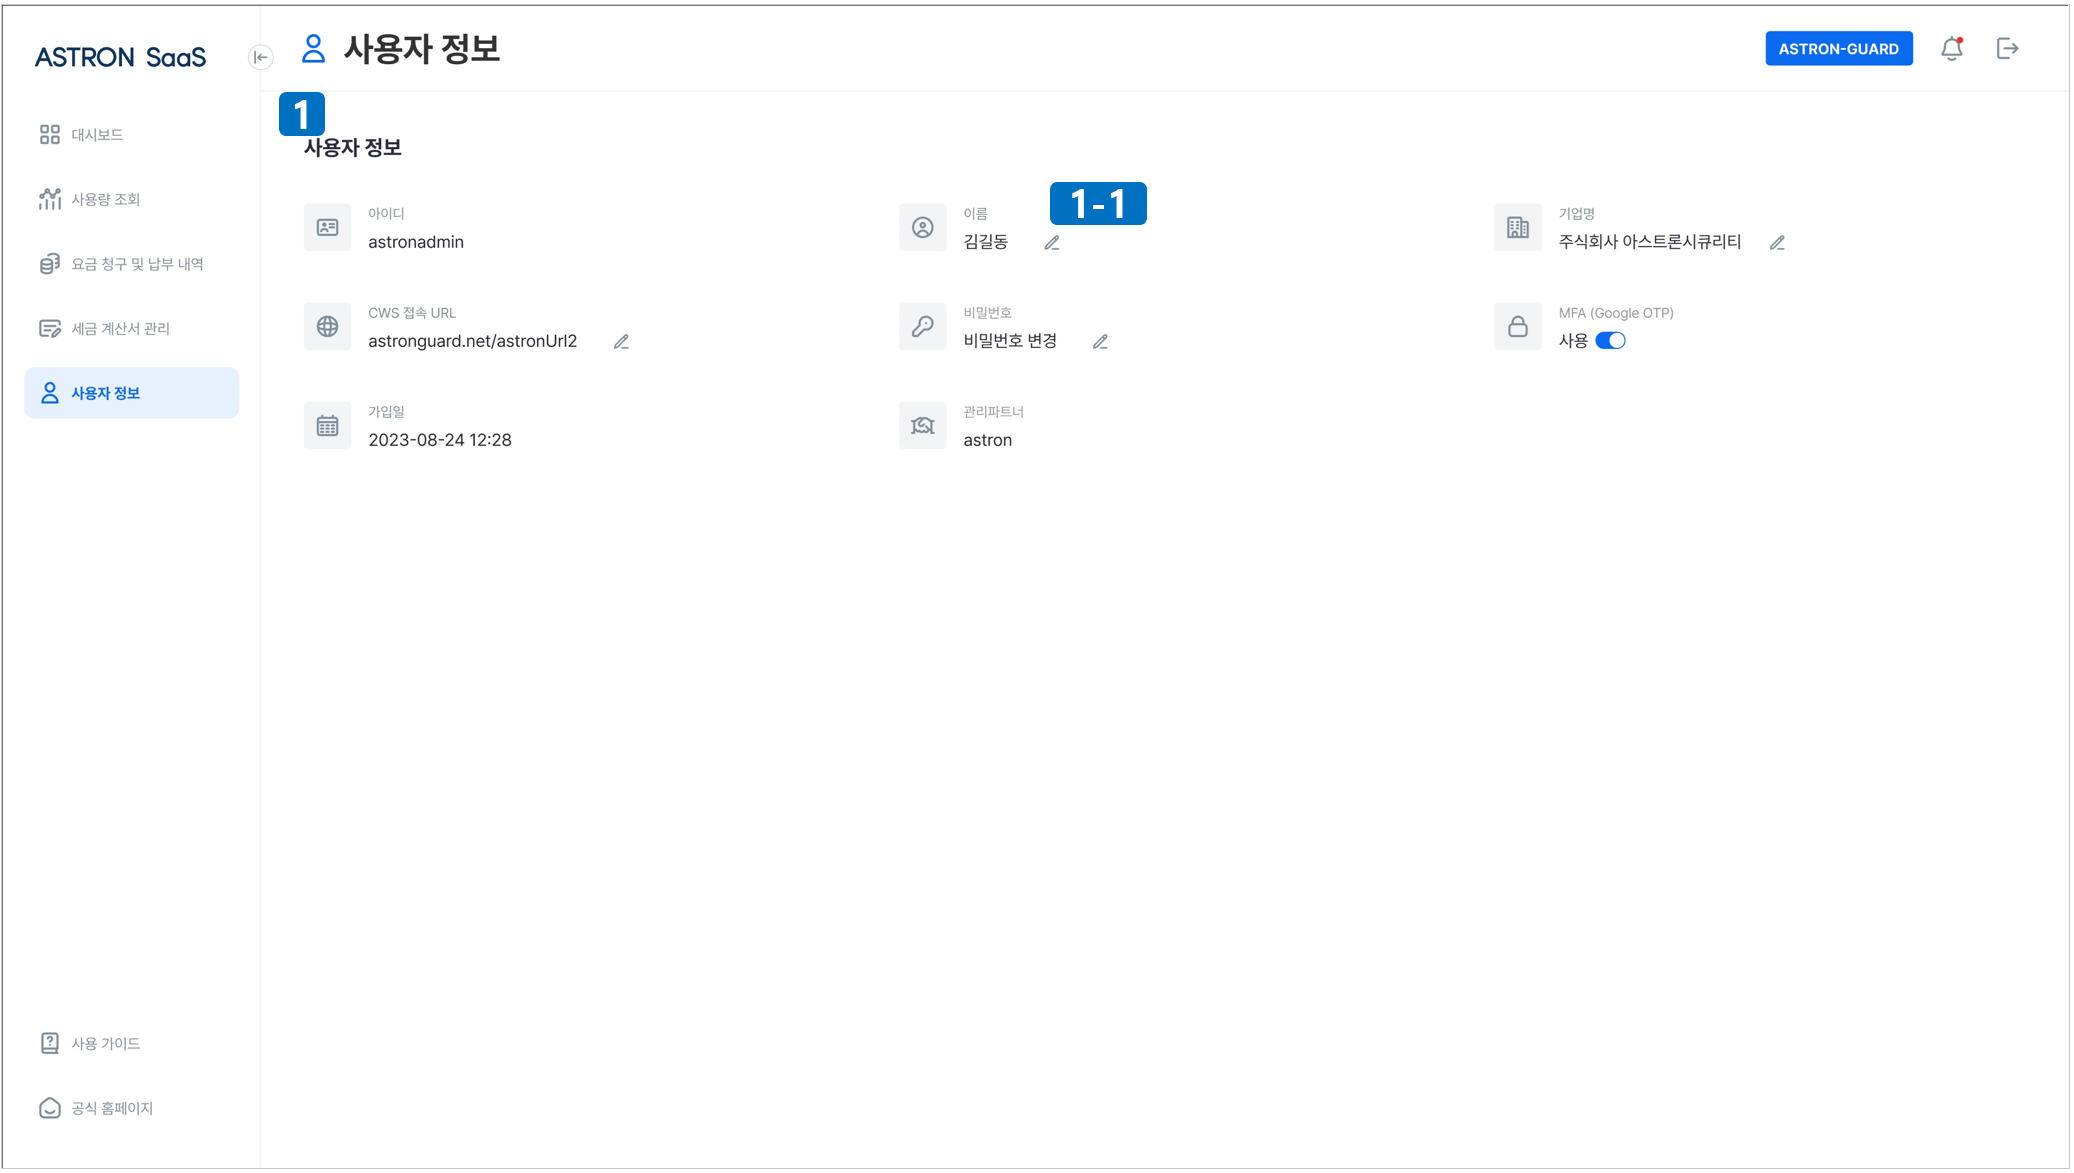Screen dimensions: 2074x1173
Task: Click the pencil icon next to 김길동
Action: pos(1052,243)
